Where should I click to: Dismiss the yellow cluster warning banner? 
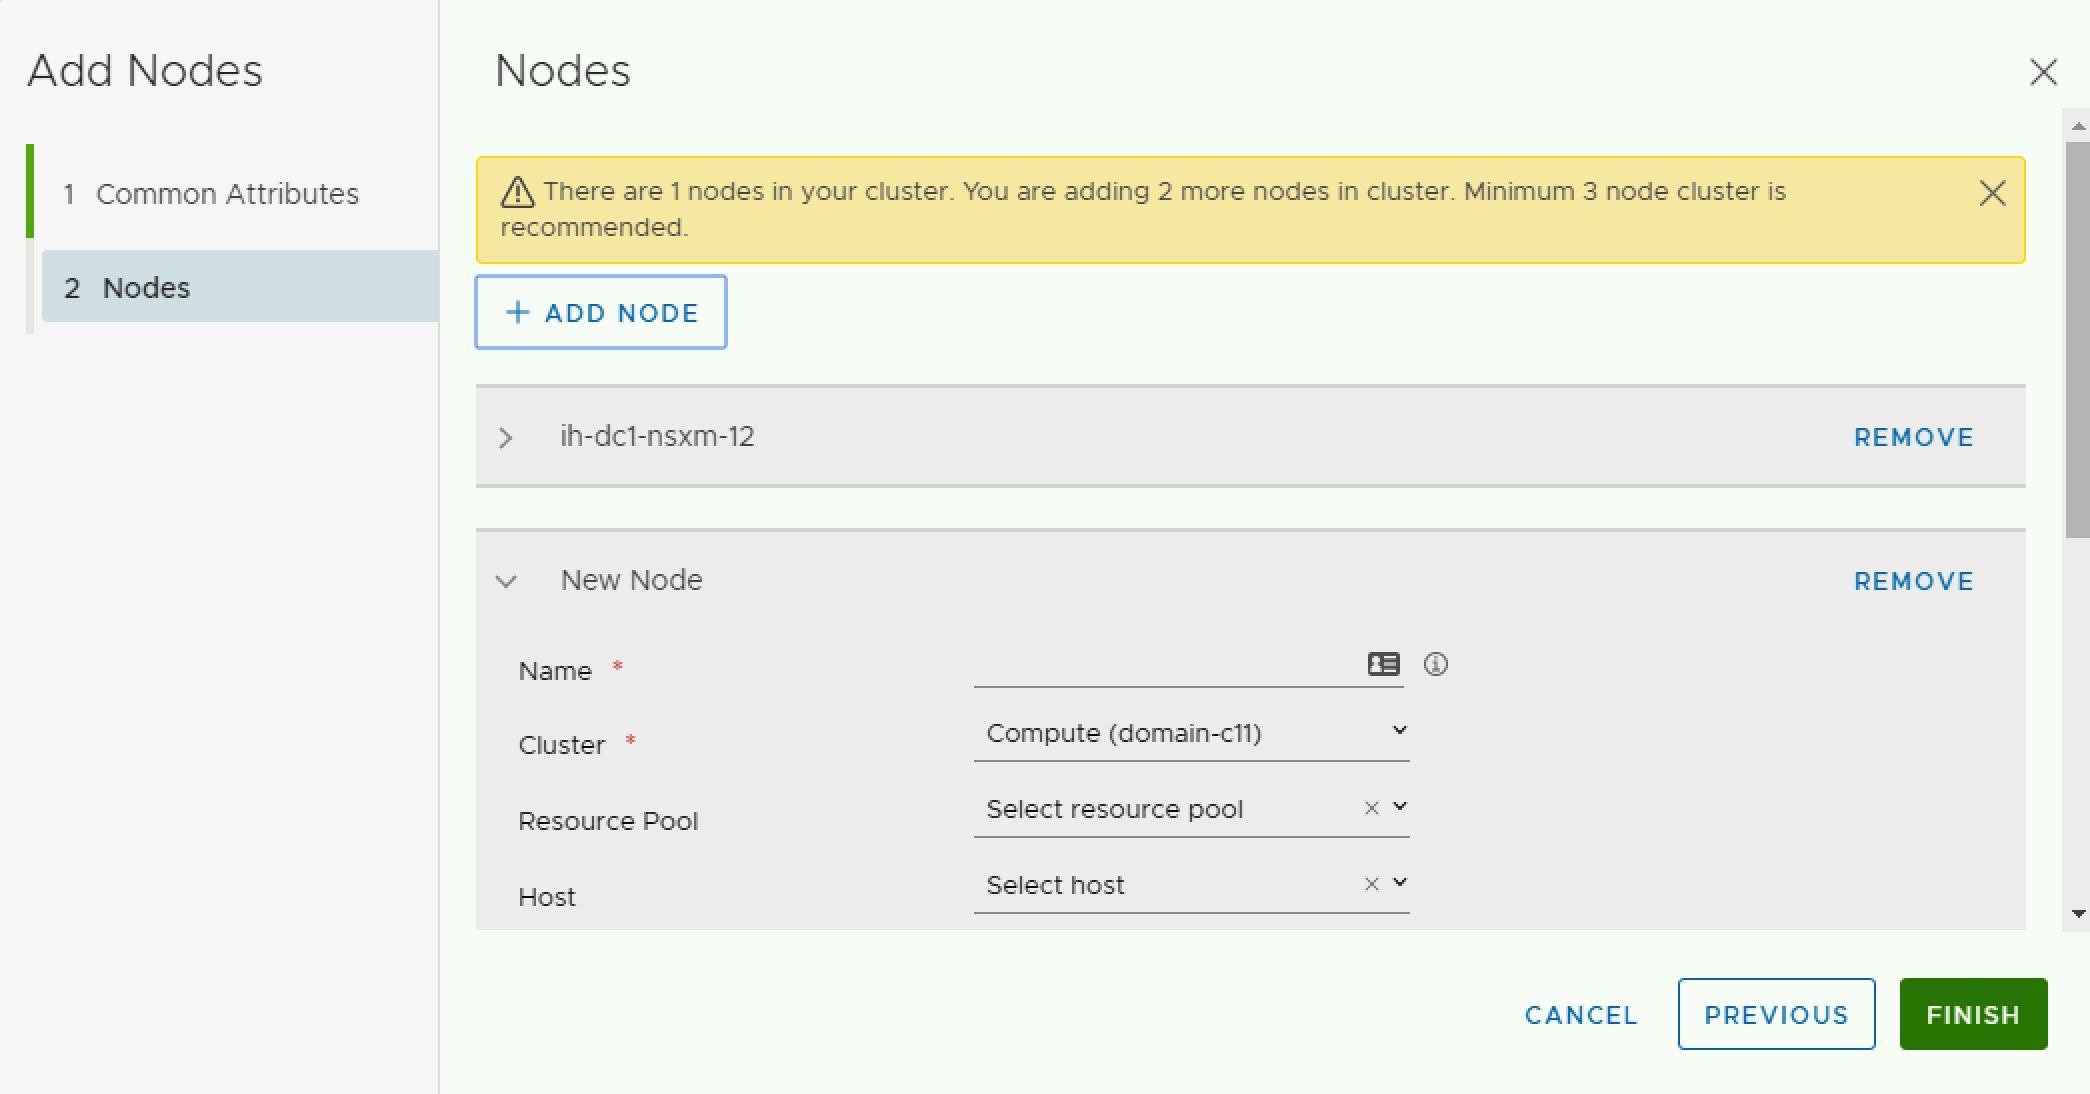[x=1992, y=193]
